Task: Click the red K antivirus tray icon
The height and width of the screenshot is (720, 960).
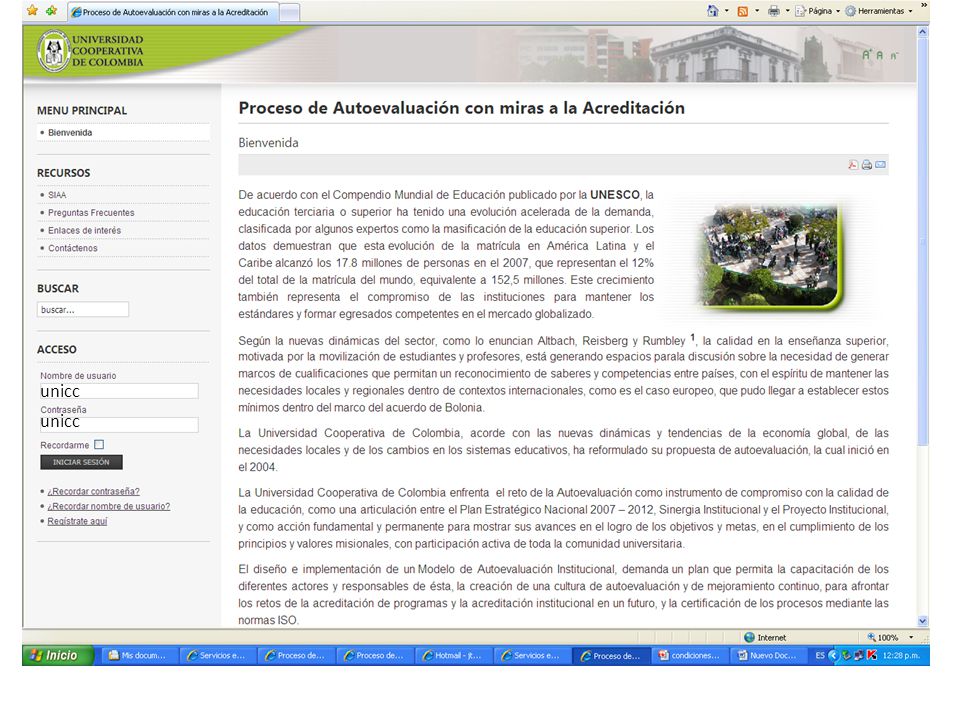Action: (x=872, y=655)
